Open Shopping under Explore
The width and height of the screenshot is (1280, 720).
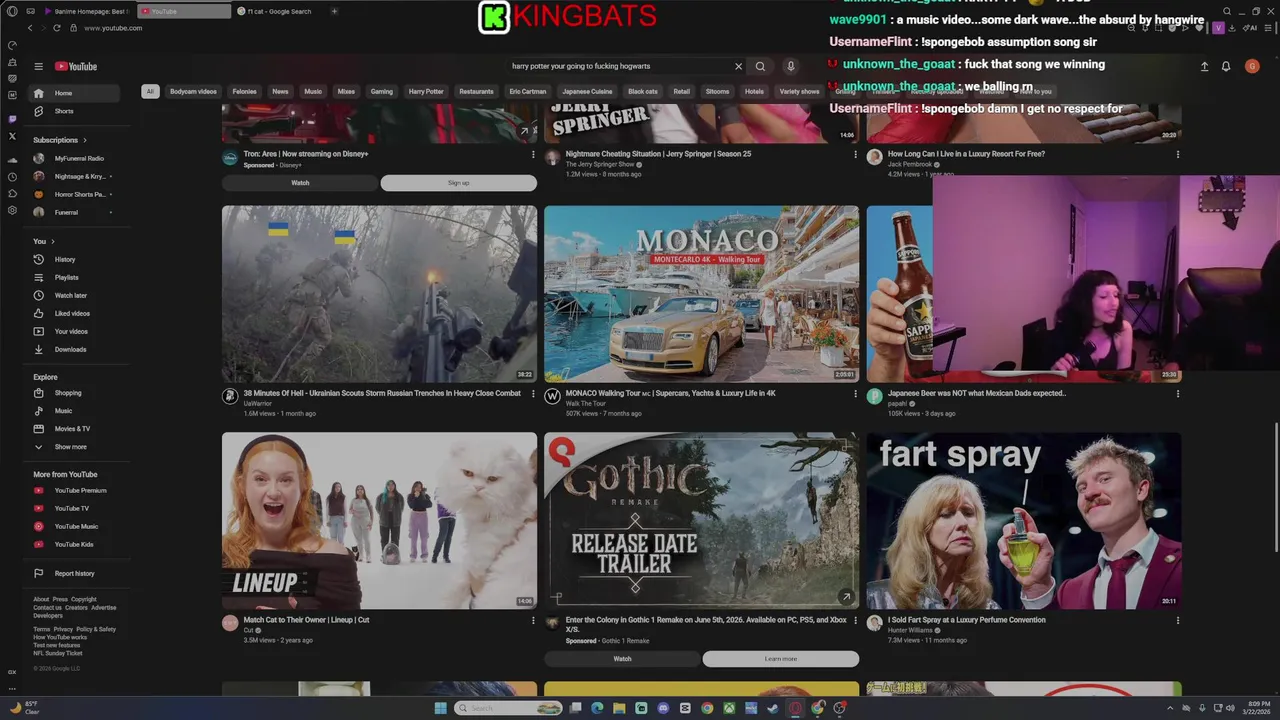tap(75, 393)
